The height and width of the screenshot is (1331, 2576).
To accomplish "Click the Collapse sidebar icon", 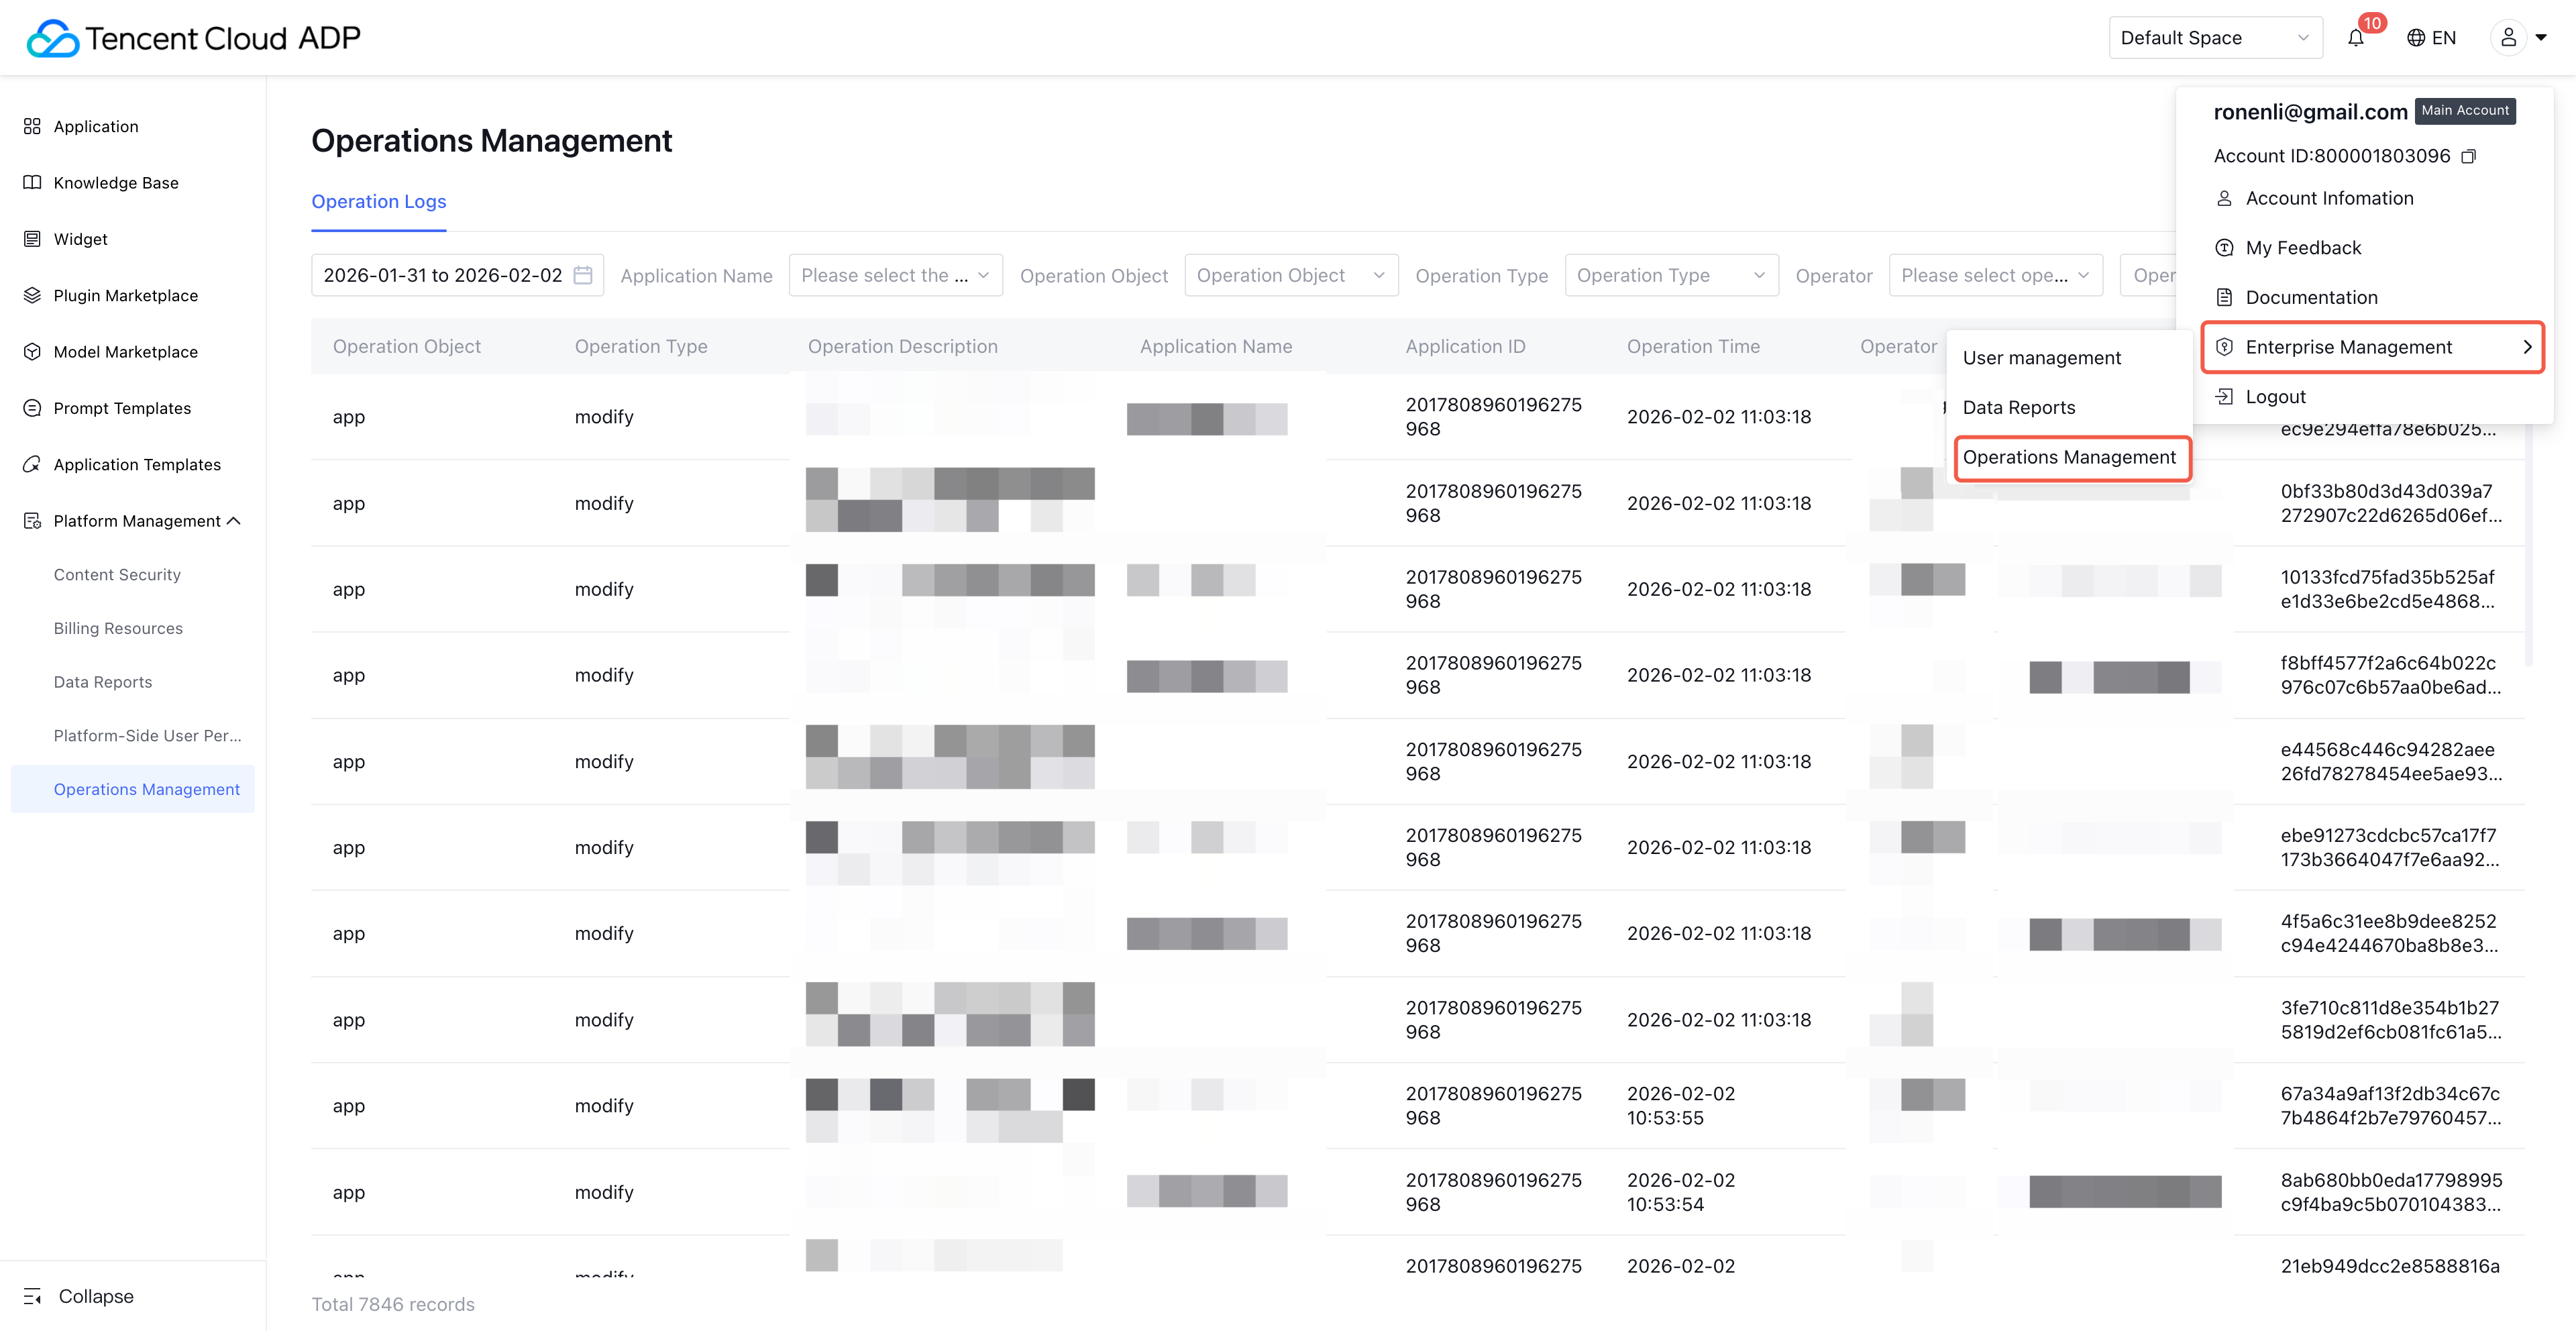I will 32,1296.
